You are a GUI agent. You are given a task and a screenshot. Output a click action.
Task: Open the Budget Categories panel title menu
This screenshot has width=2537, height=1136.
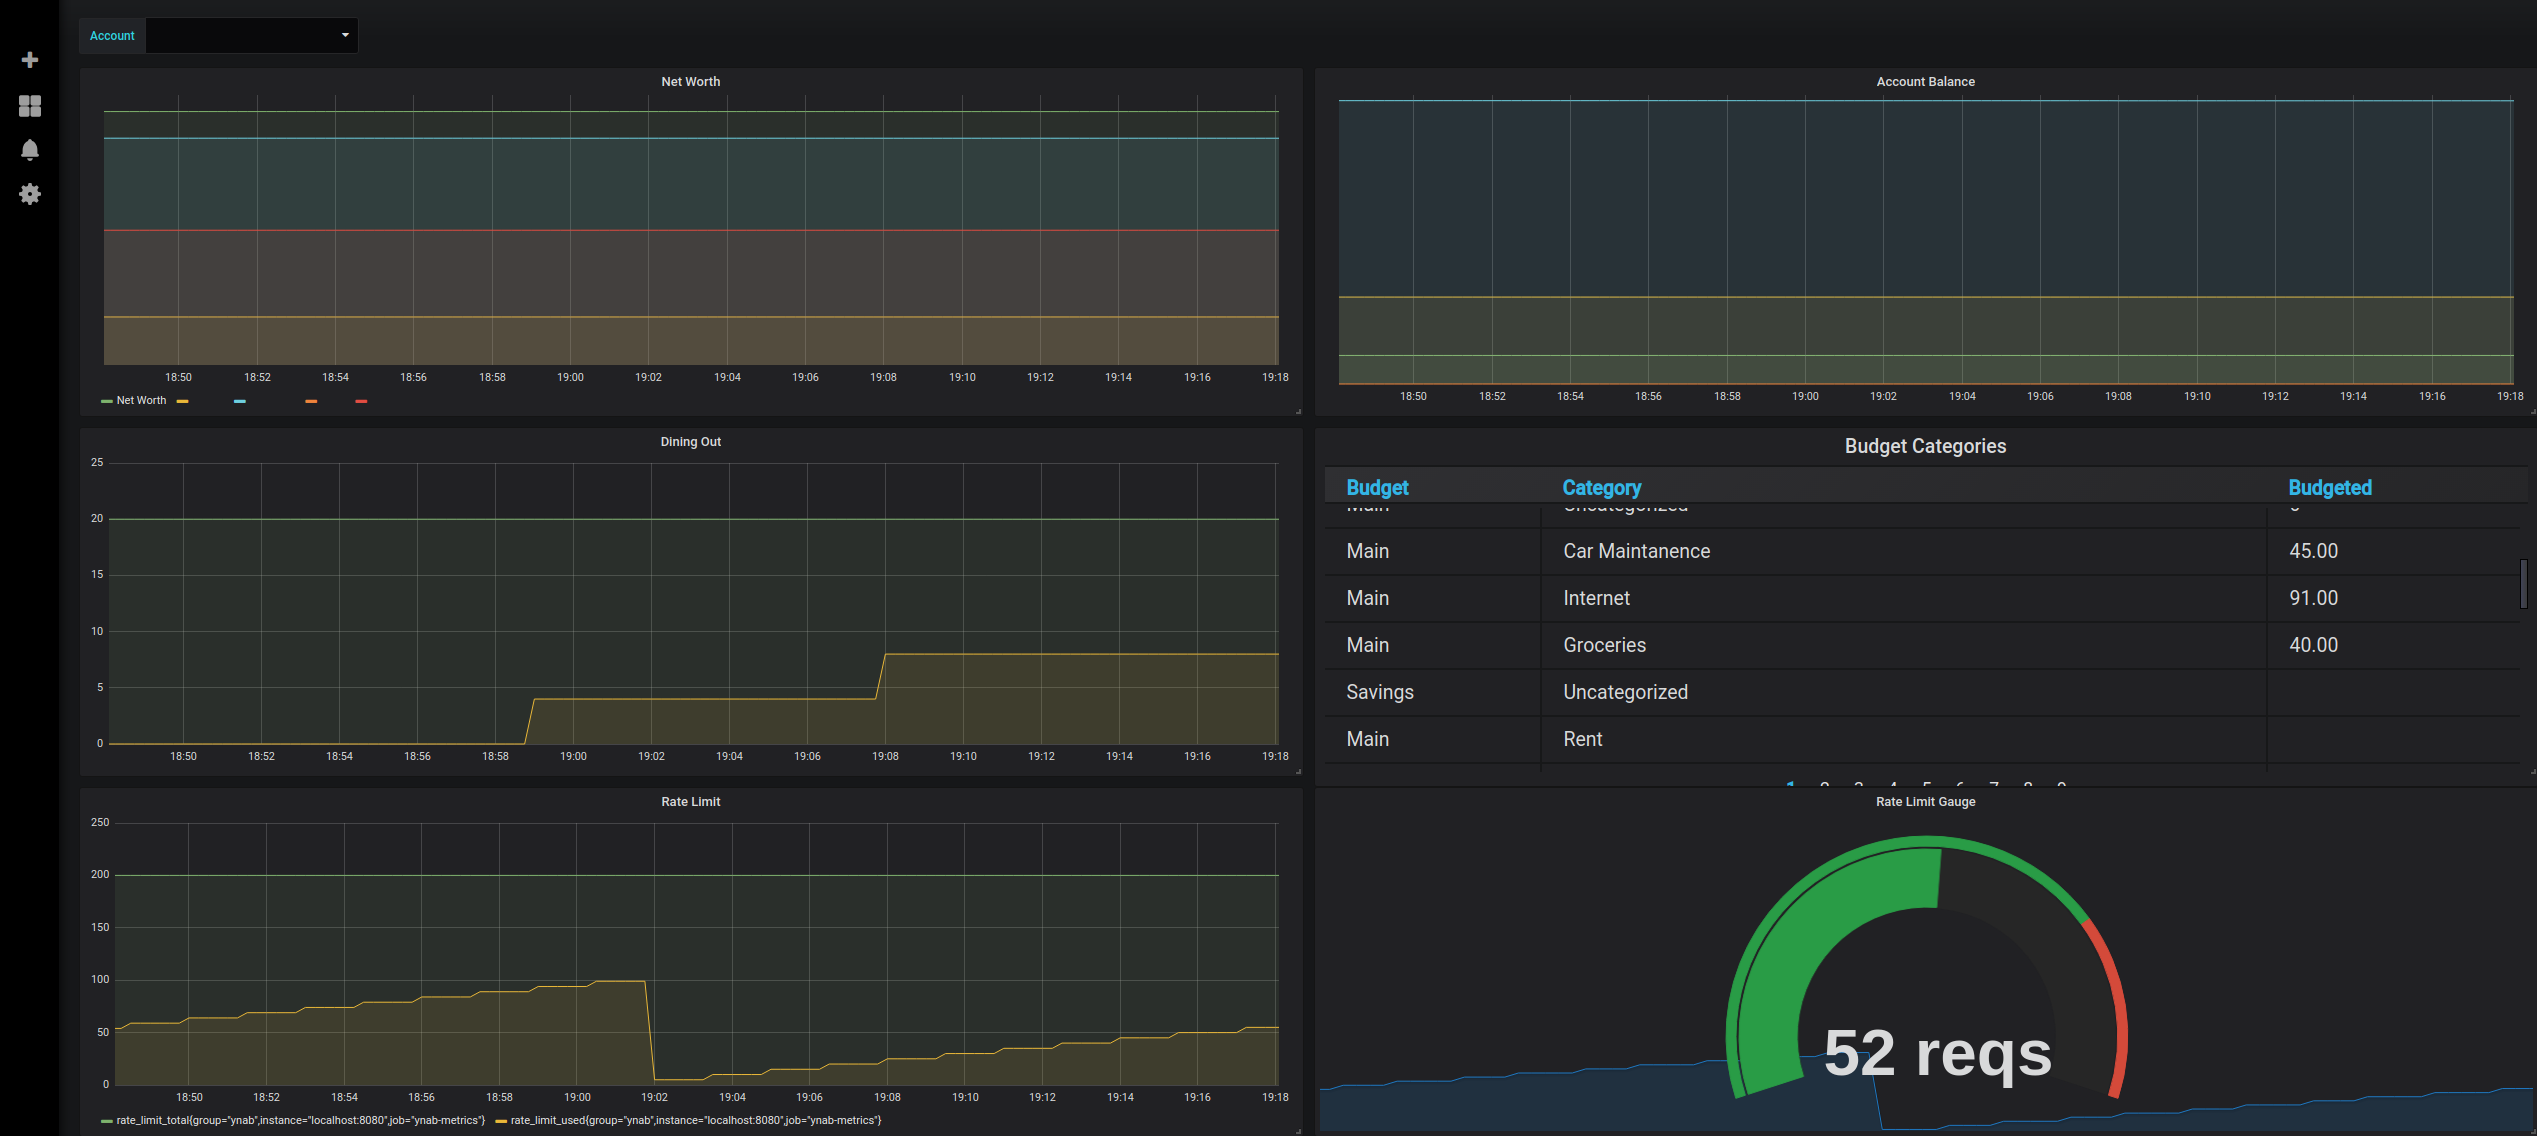click(1925, 446)
